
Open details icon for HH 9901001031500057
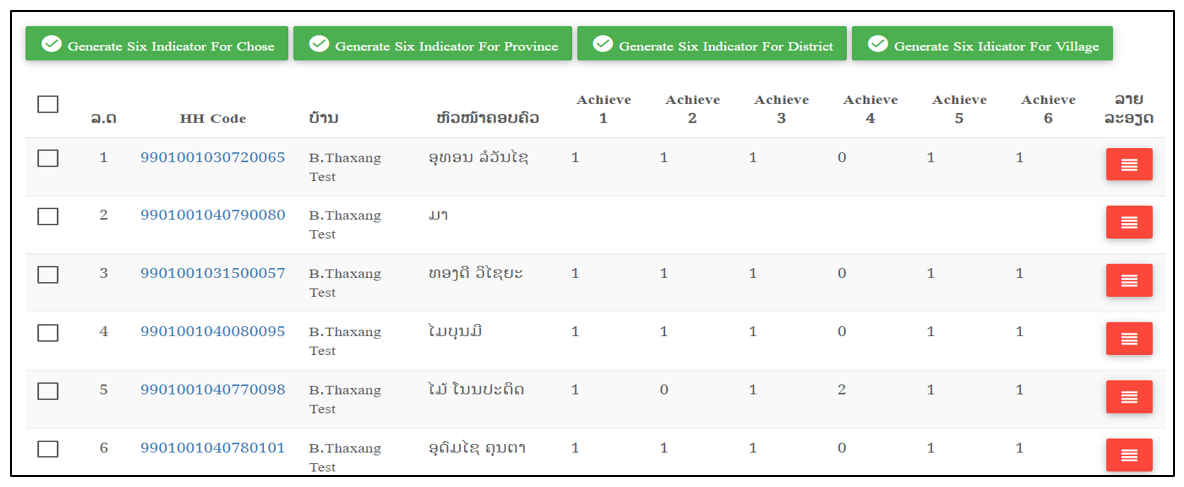point(1129,280)
